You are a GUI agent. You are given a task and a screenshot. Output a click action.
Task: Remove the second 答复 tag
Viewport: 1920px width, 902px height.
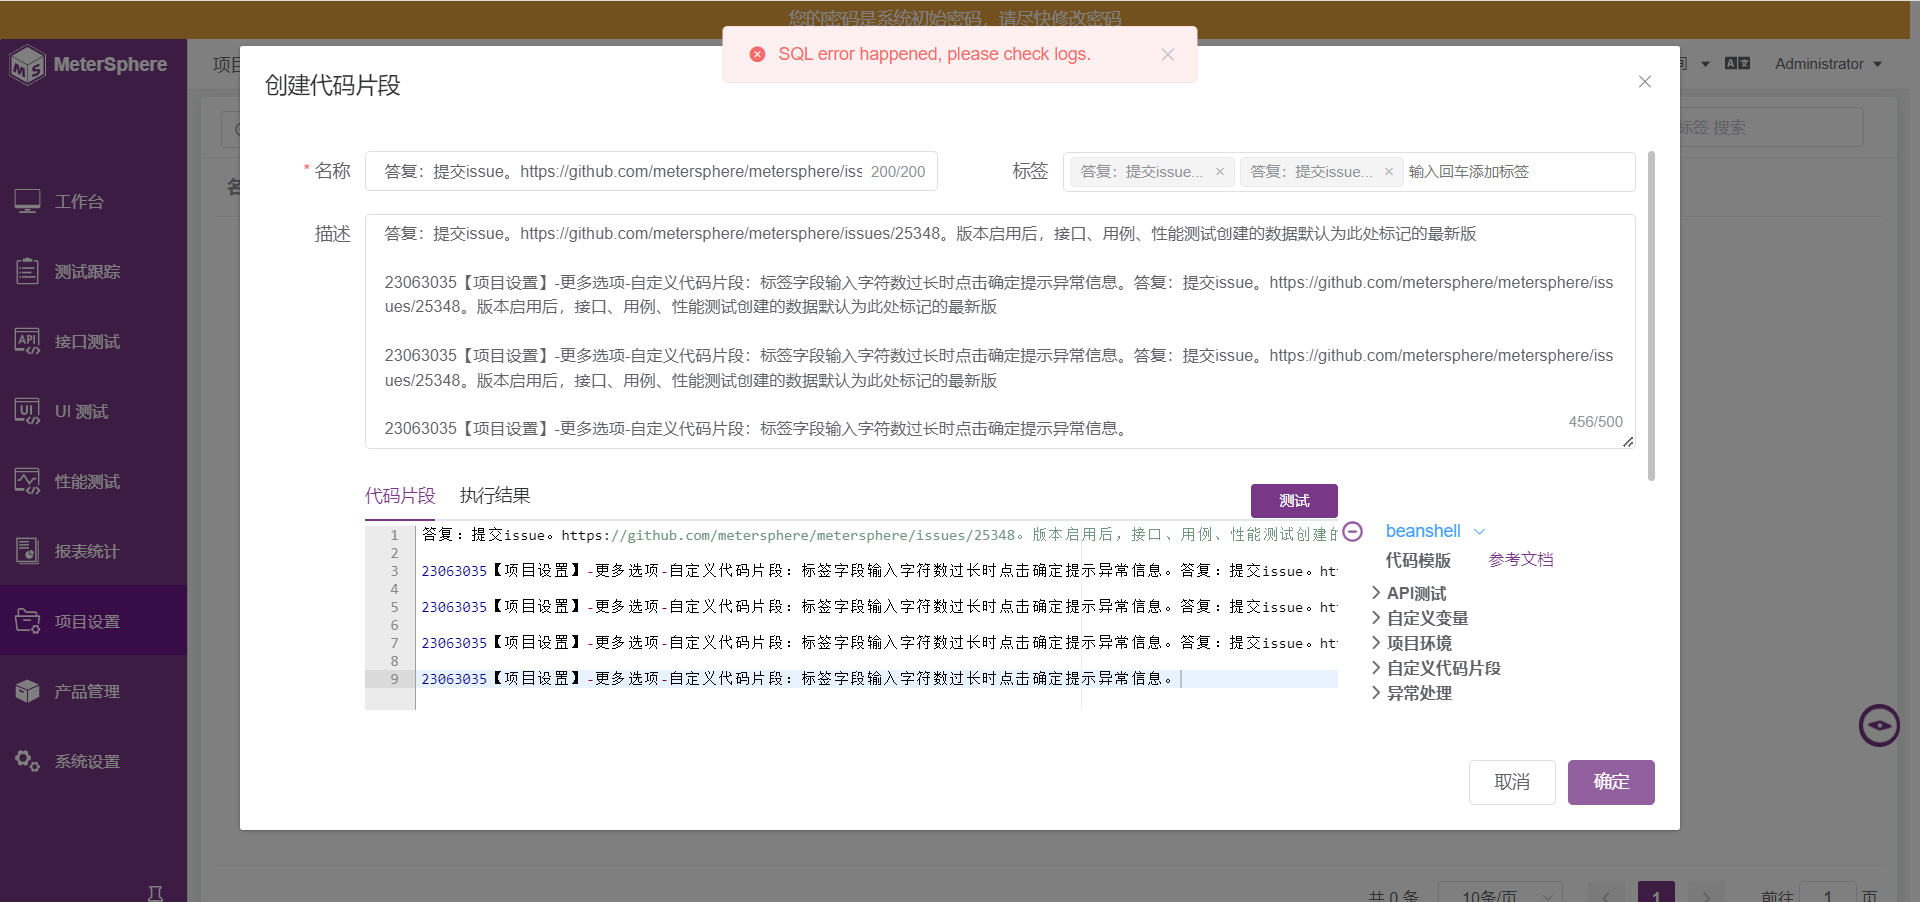pos(1388,172)
